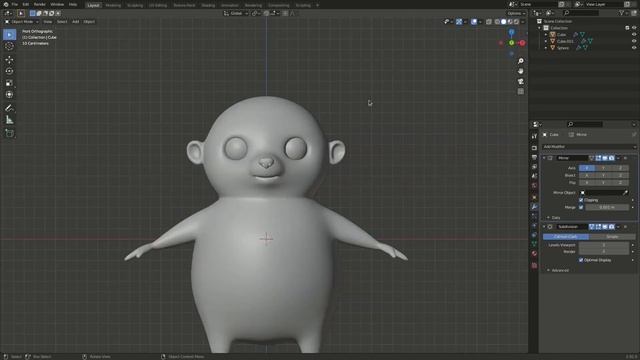The height and width of the screenshot is (360, 640).
Task: Open the Modifier properties wrench tab
Action: point(534,207)
